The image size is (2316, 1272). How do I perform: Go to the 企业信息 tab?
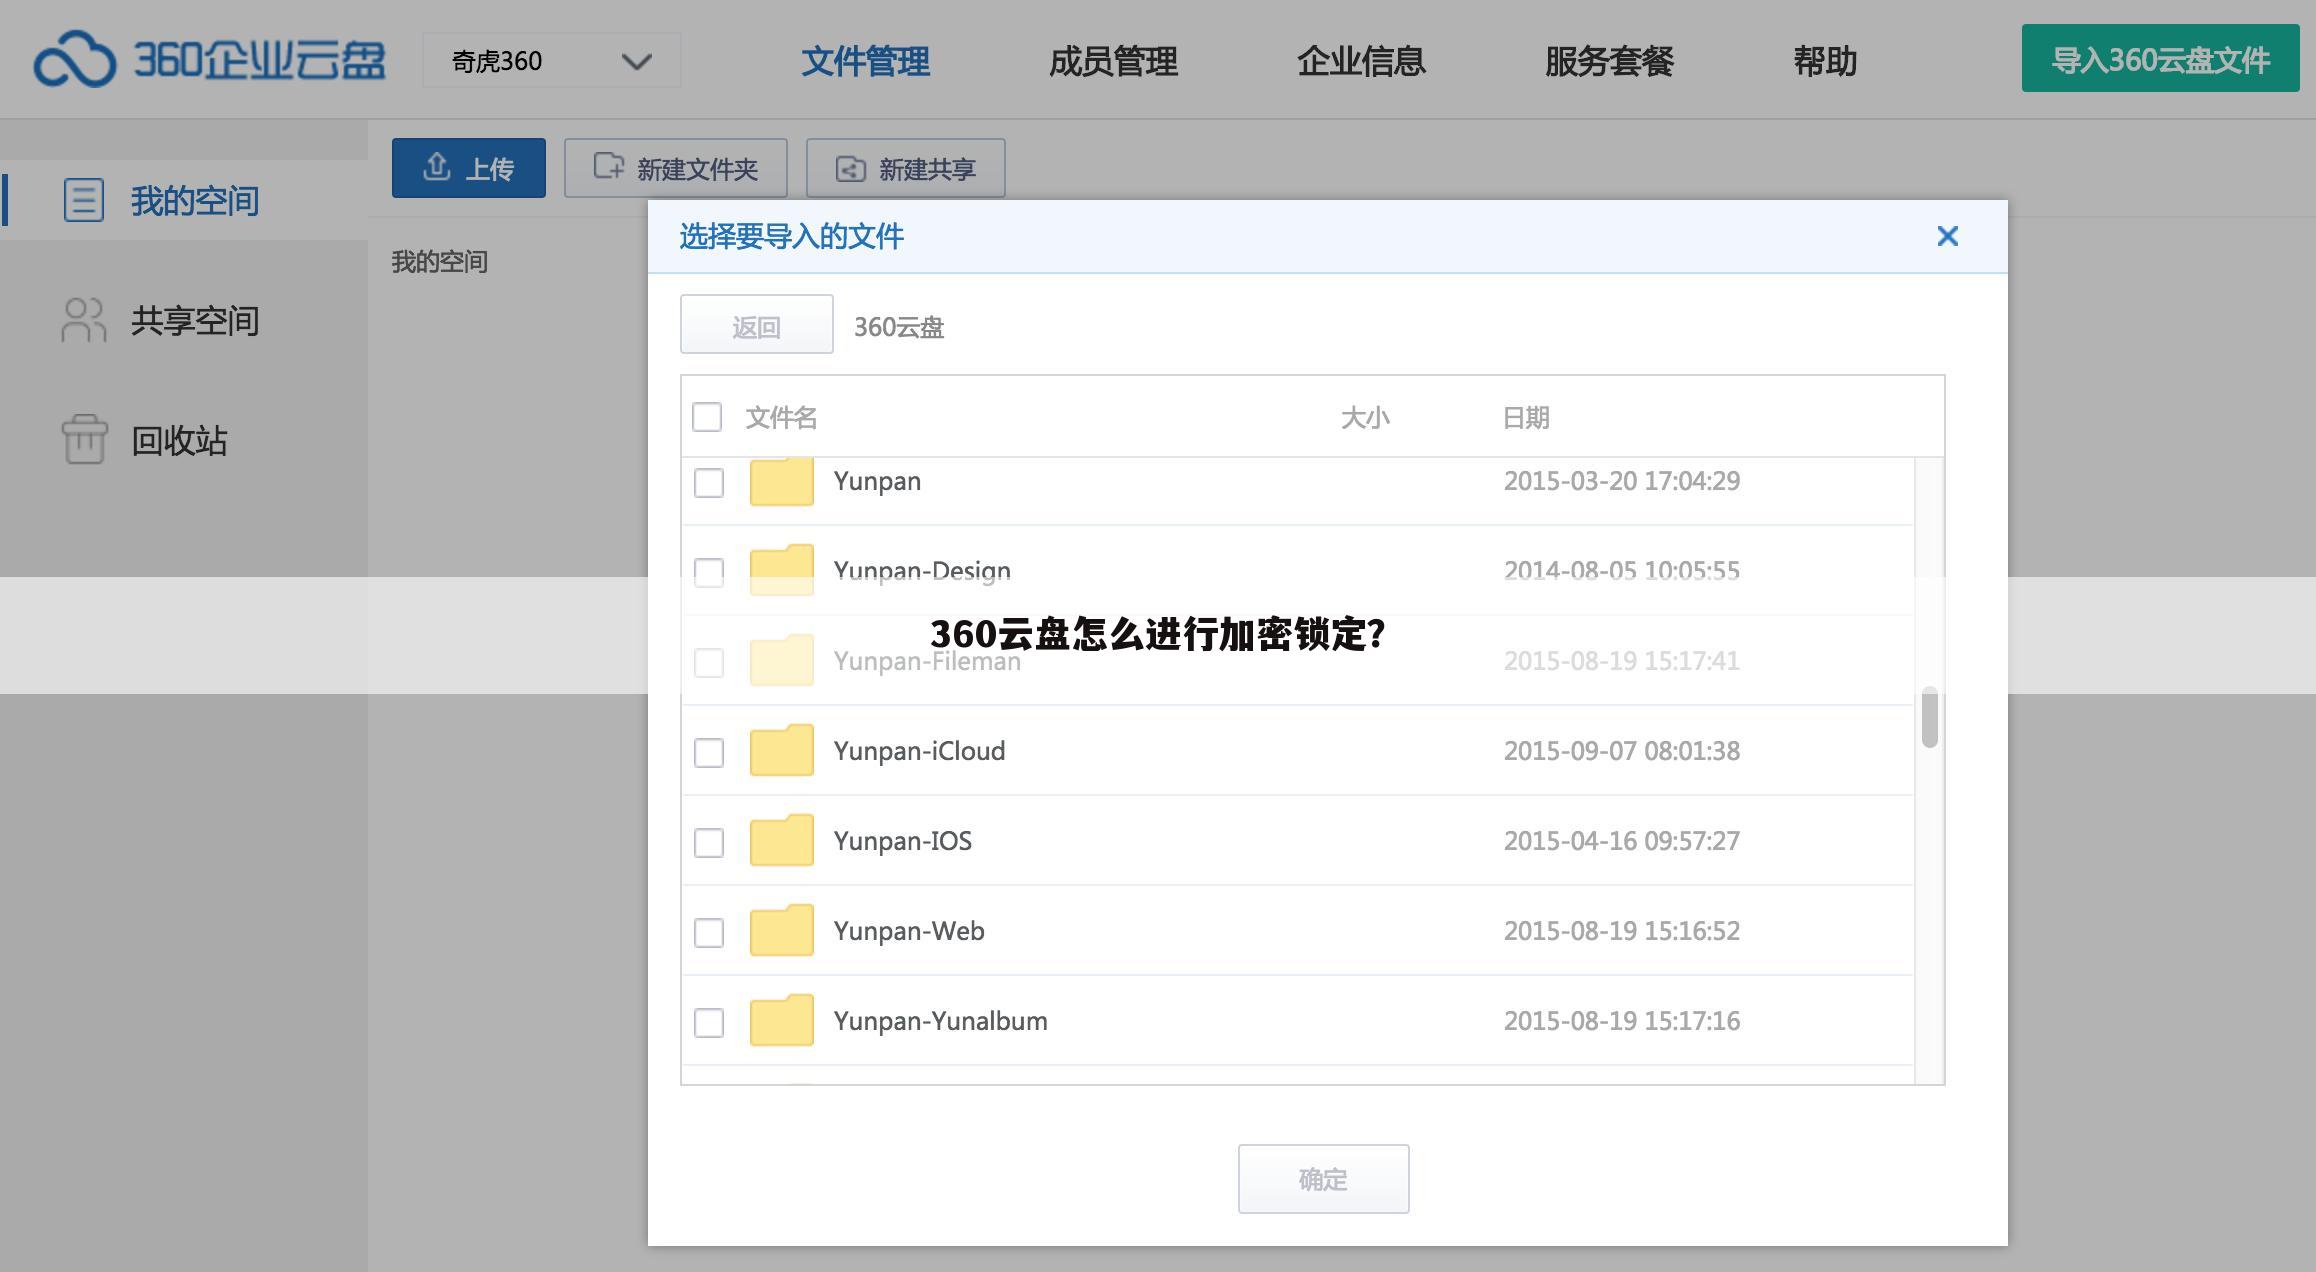point(1361,61)
